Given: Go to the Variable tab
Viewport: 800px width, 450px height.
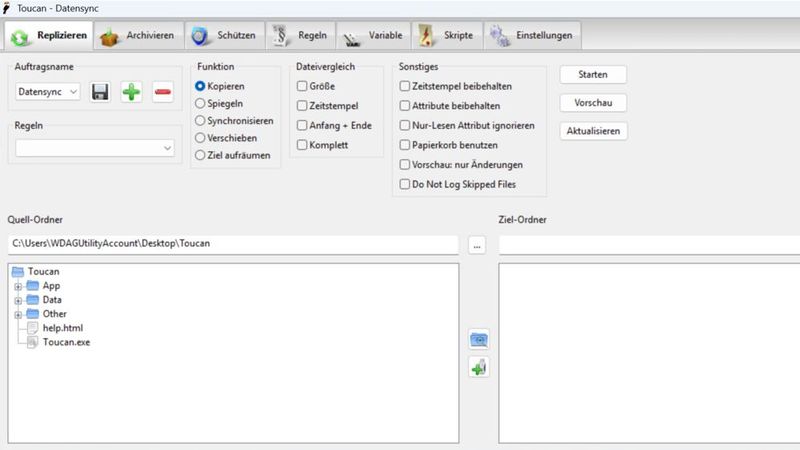Looking at the screenshot, I should [x=373, y=35].
